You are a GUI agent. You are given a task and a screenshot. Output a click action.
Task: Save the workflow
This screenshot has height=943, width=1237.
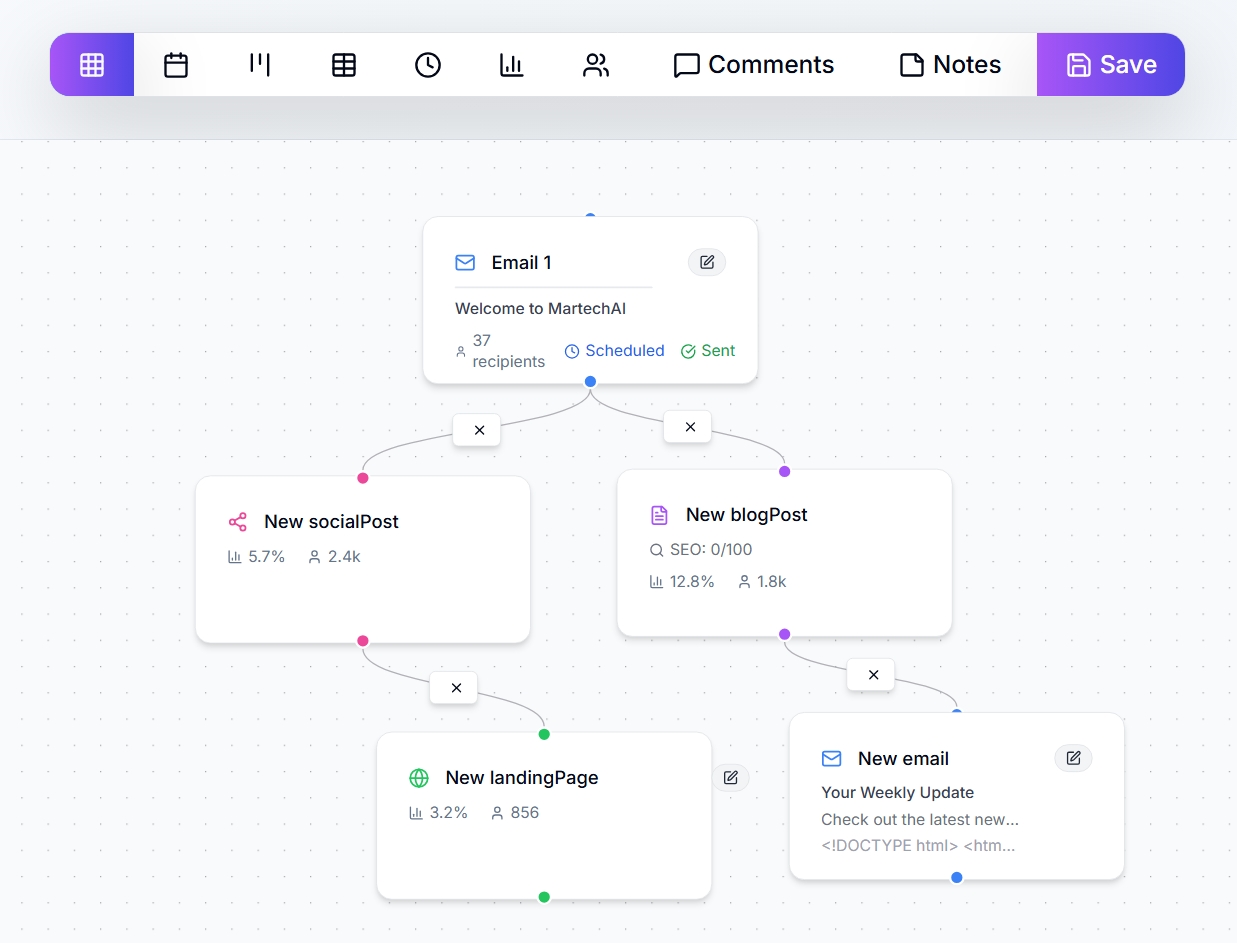1111,65
